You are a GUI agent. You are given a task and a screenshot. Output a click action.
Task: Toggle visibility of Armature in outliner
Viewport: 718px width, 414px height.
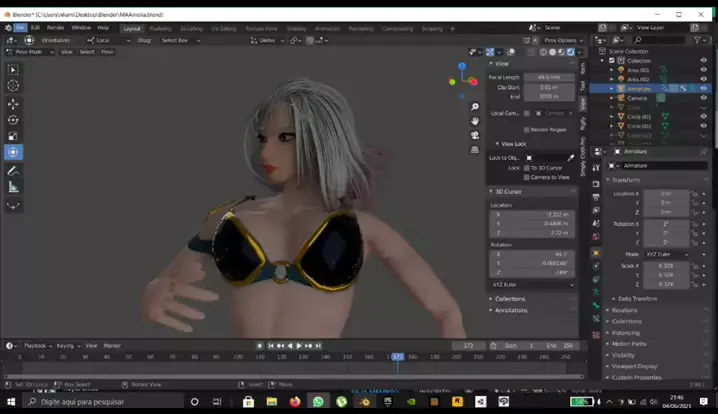[703, 88]
